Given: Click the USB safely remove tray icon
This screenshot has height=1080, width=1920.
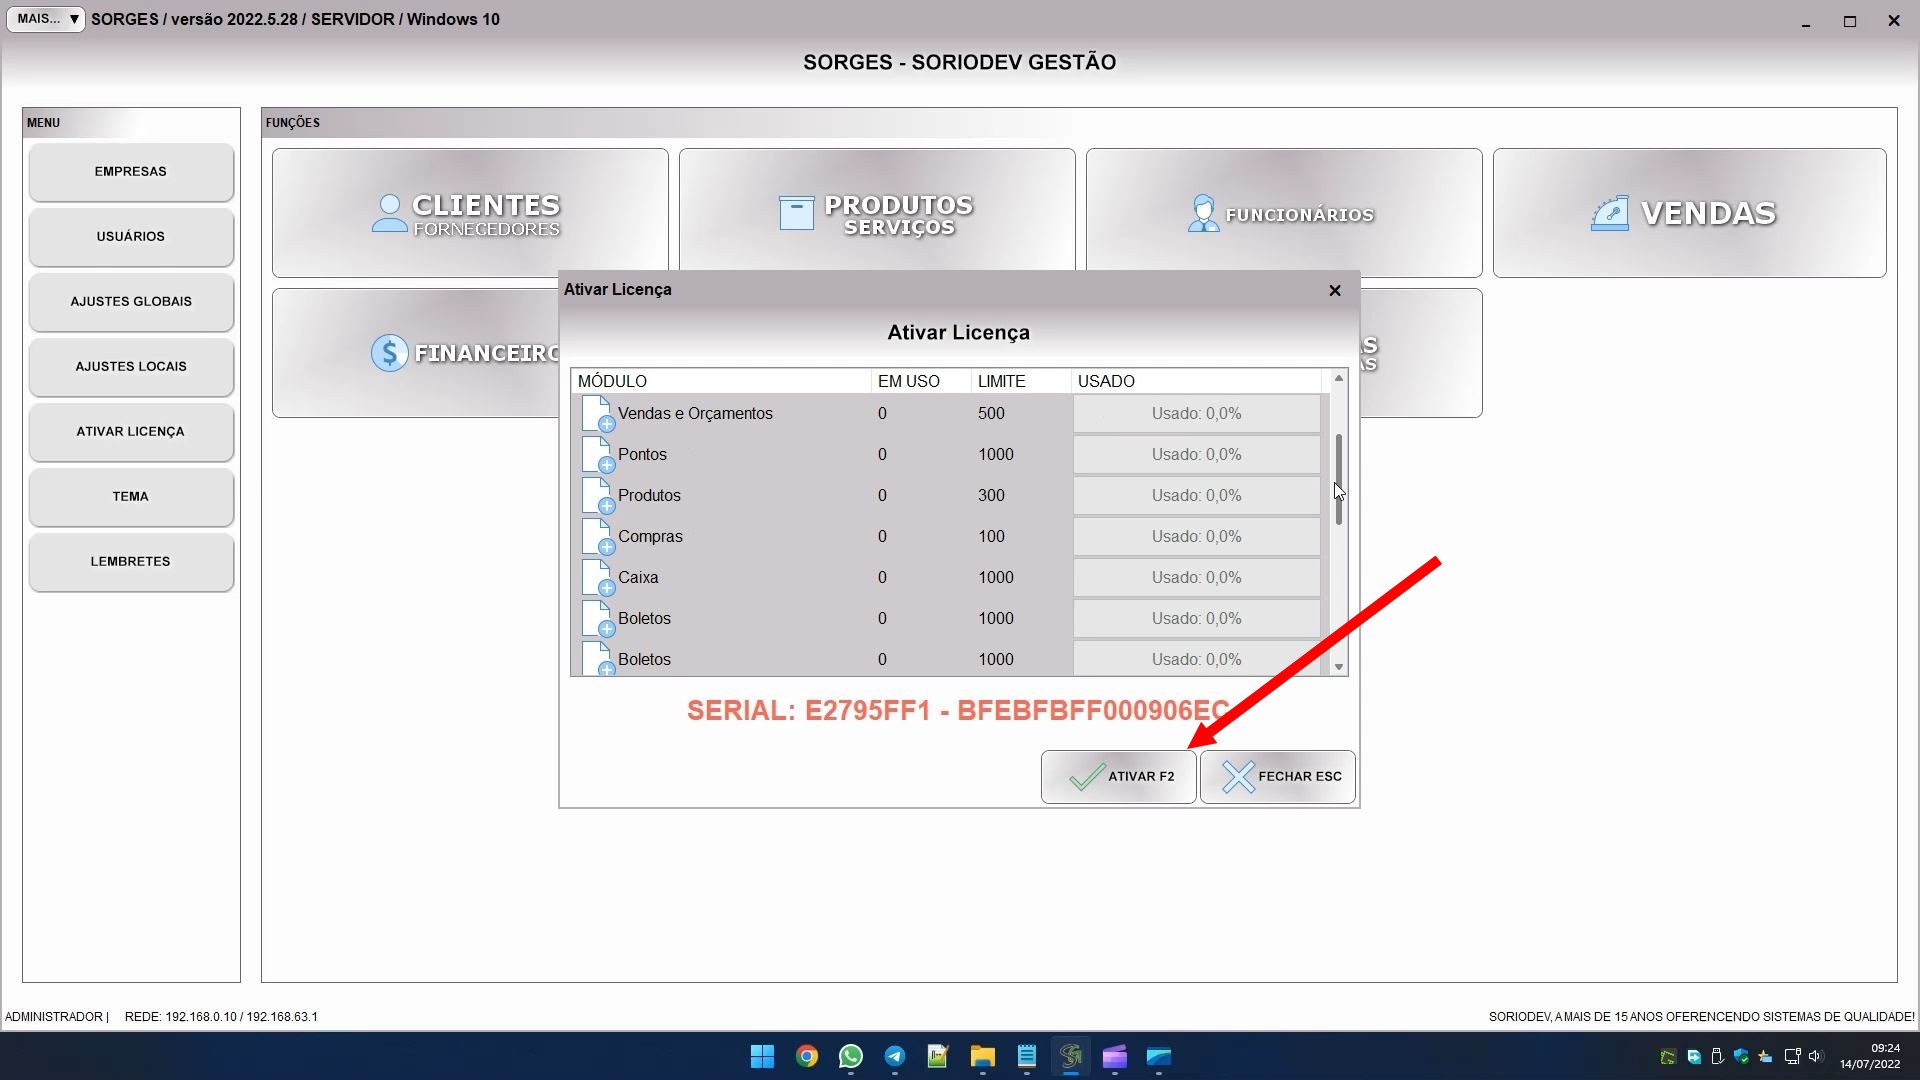Looking at the screenshot, I should (1718, 1056).
